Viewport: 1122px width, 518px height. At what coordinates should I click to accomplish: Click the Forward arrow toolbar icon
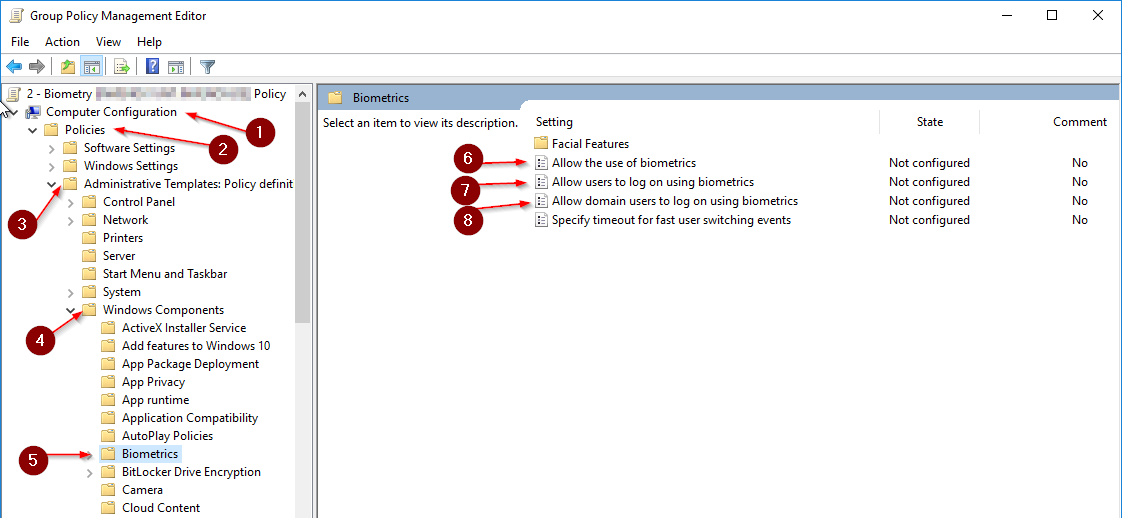pyautogui.click(x=37, y=67)
